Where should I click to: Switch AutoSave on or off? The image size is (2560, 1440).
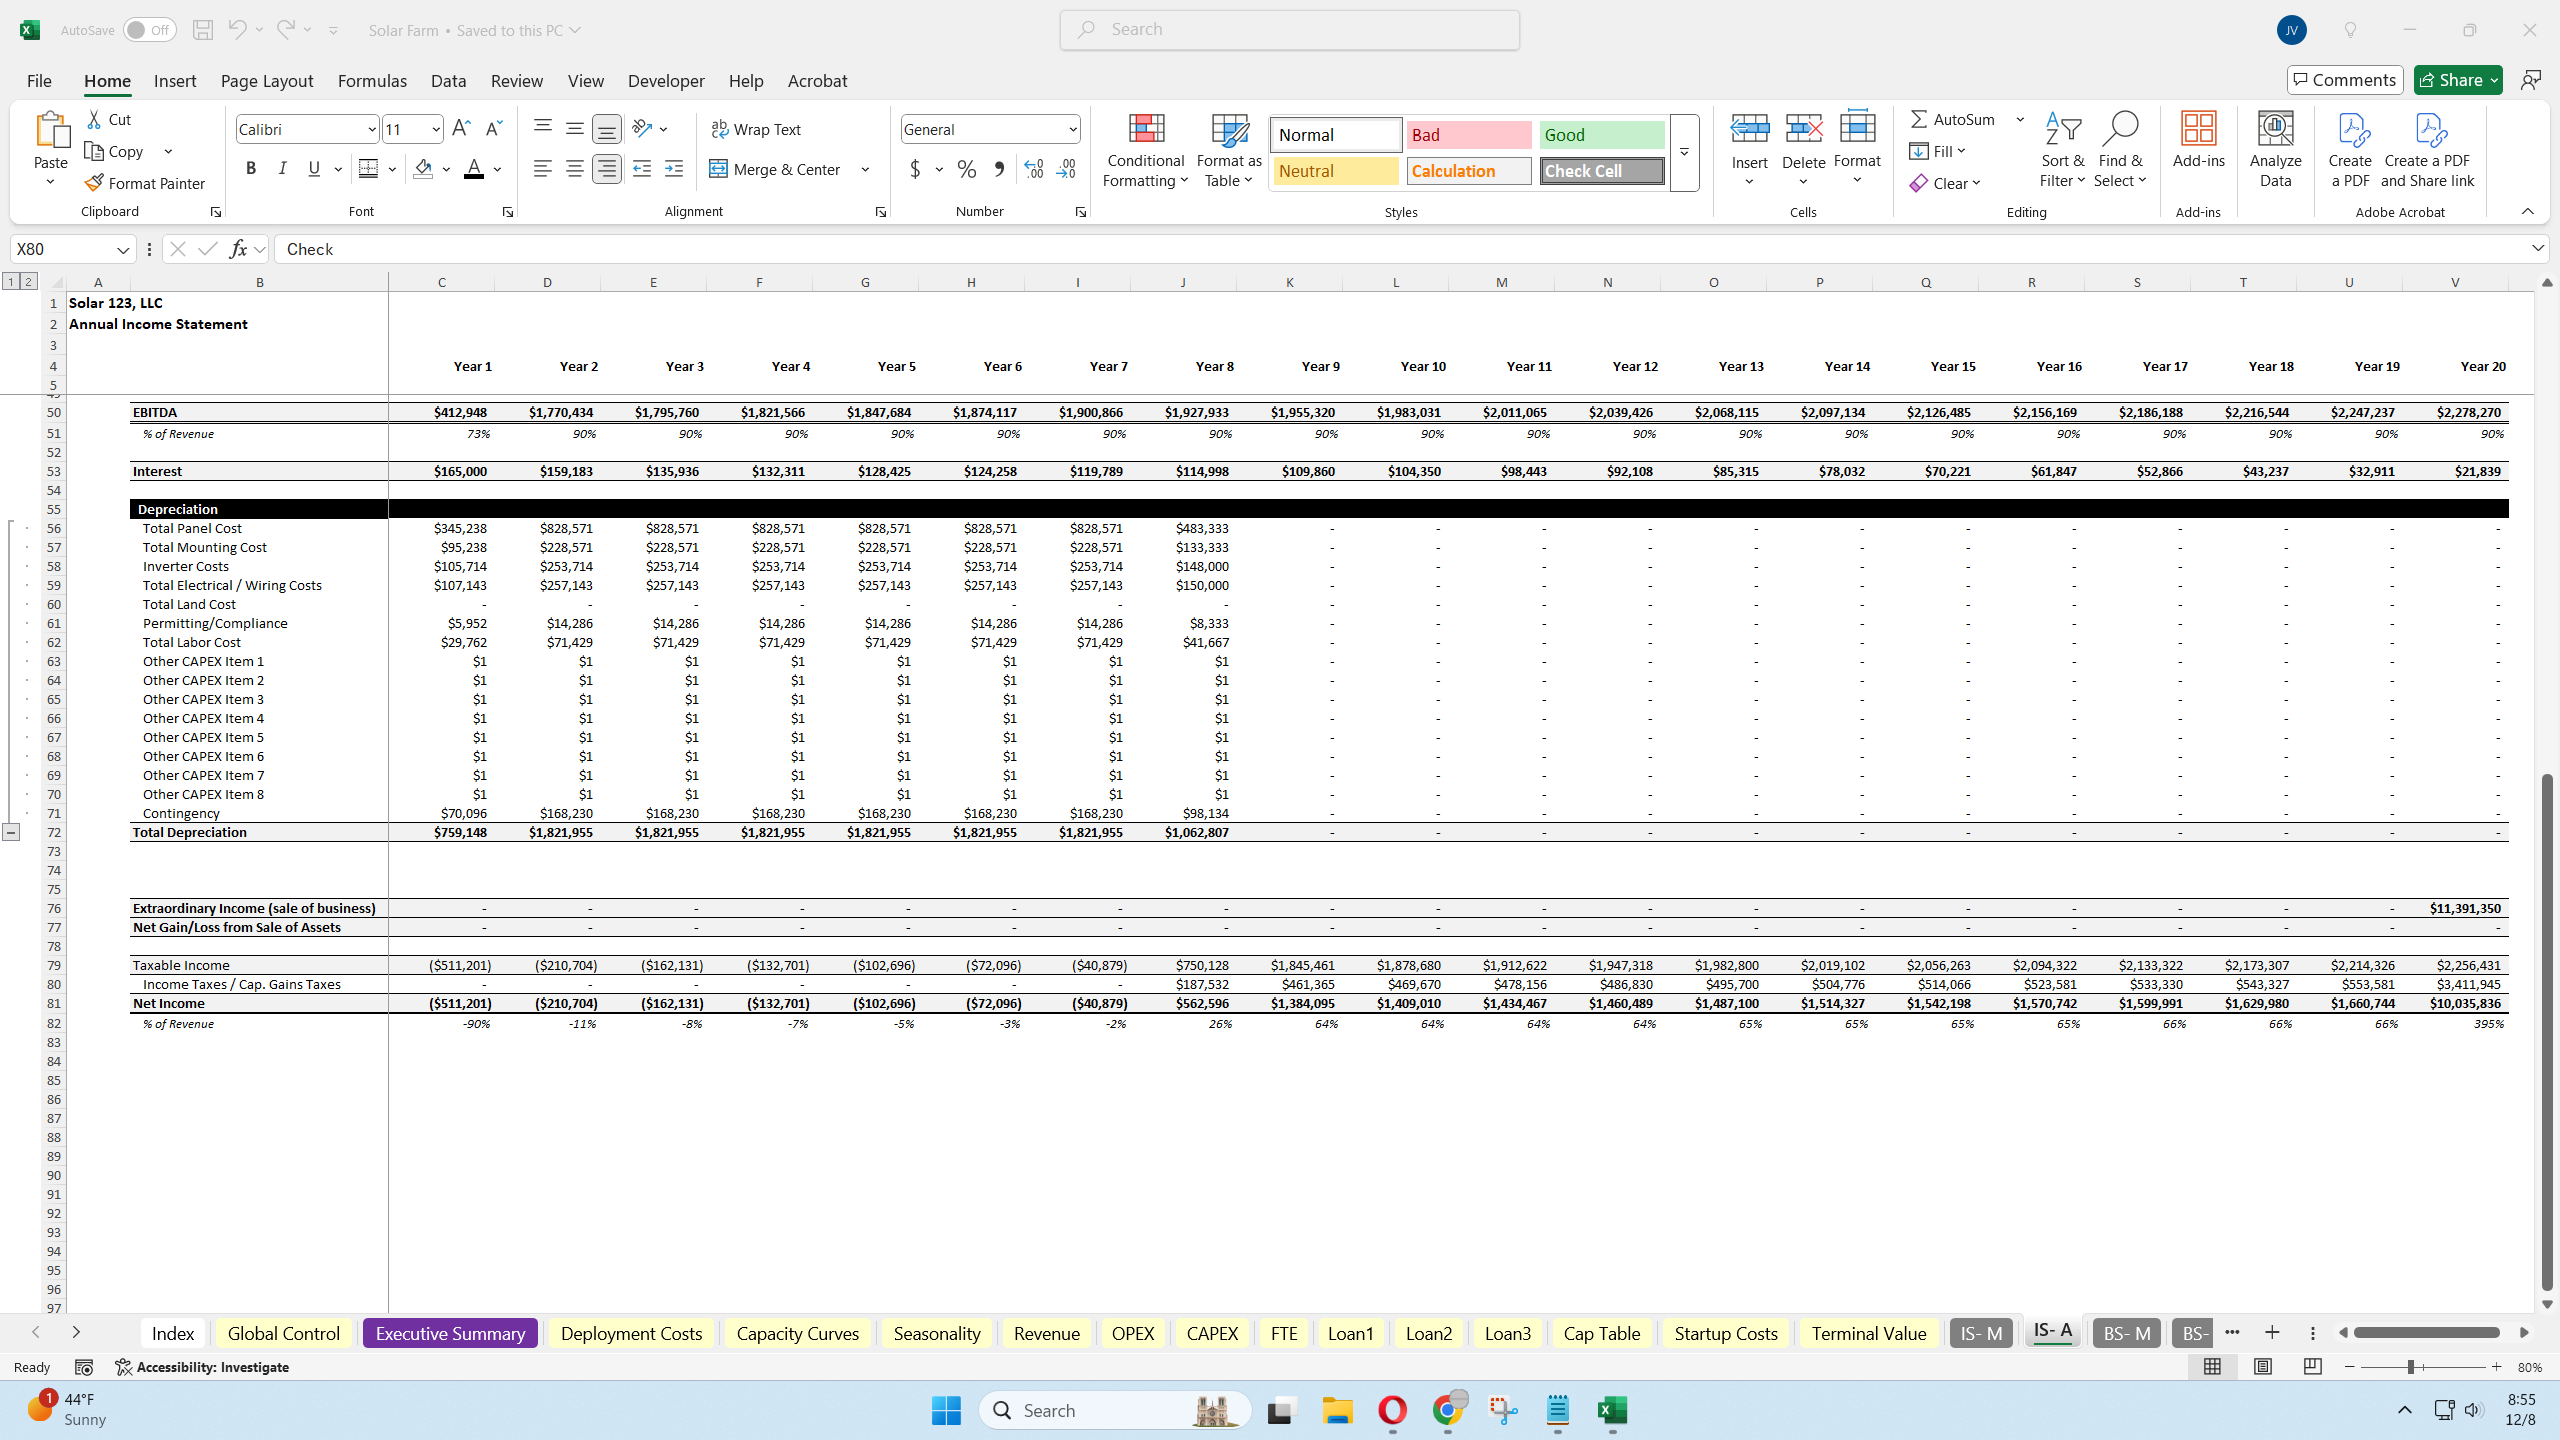point(149,30)
